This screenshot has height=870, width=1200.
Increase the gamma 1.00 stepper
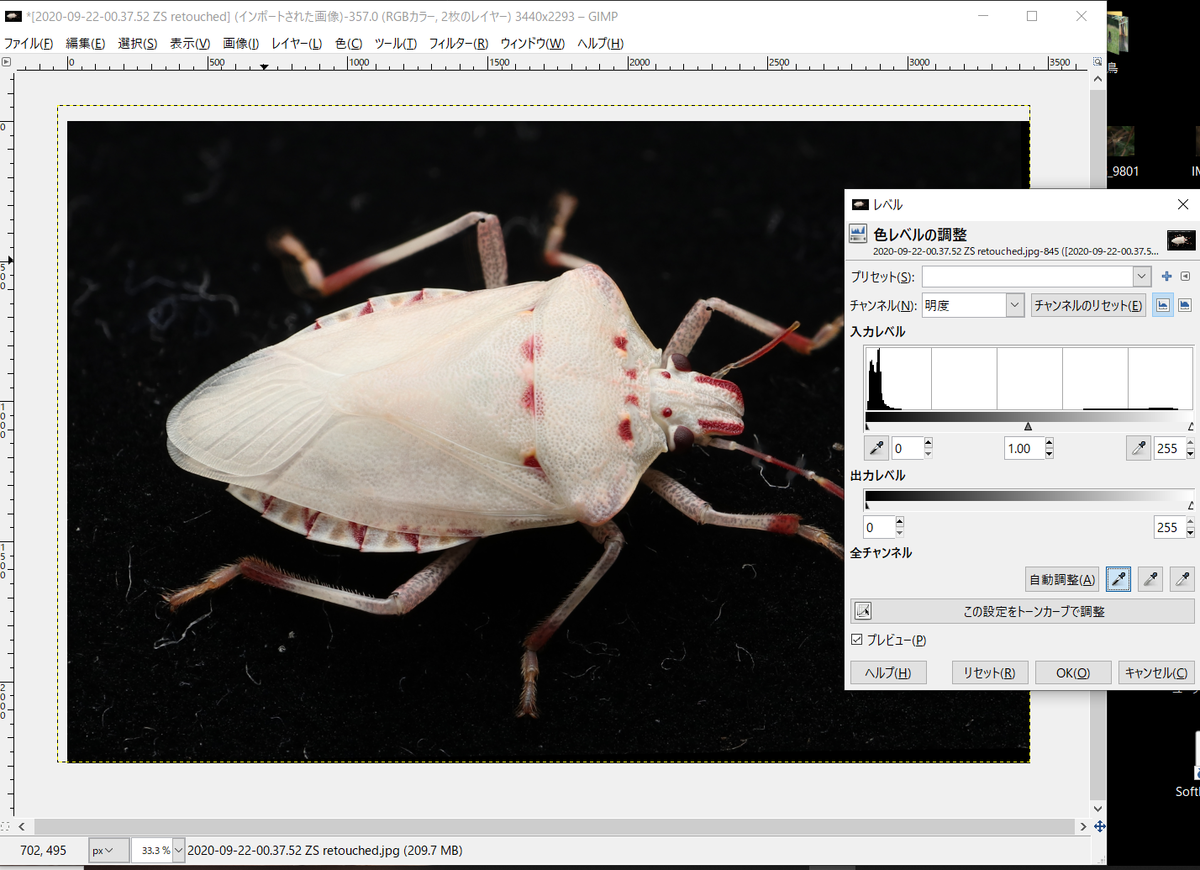1049,443
